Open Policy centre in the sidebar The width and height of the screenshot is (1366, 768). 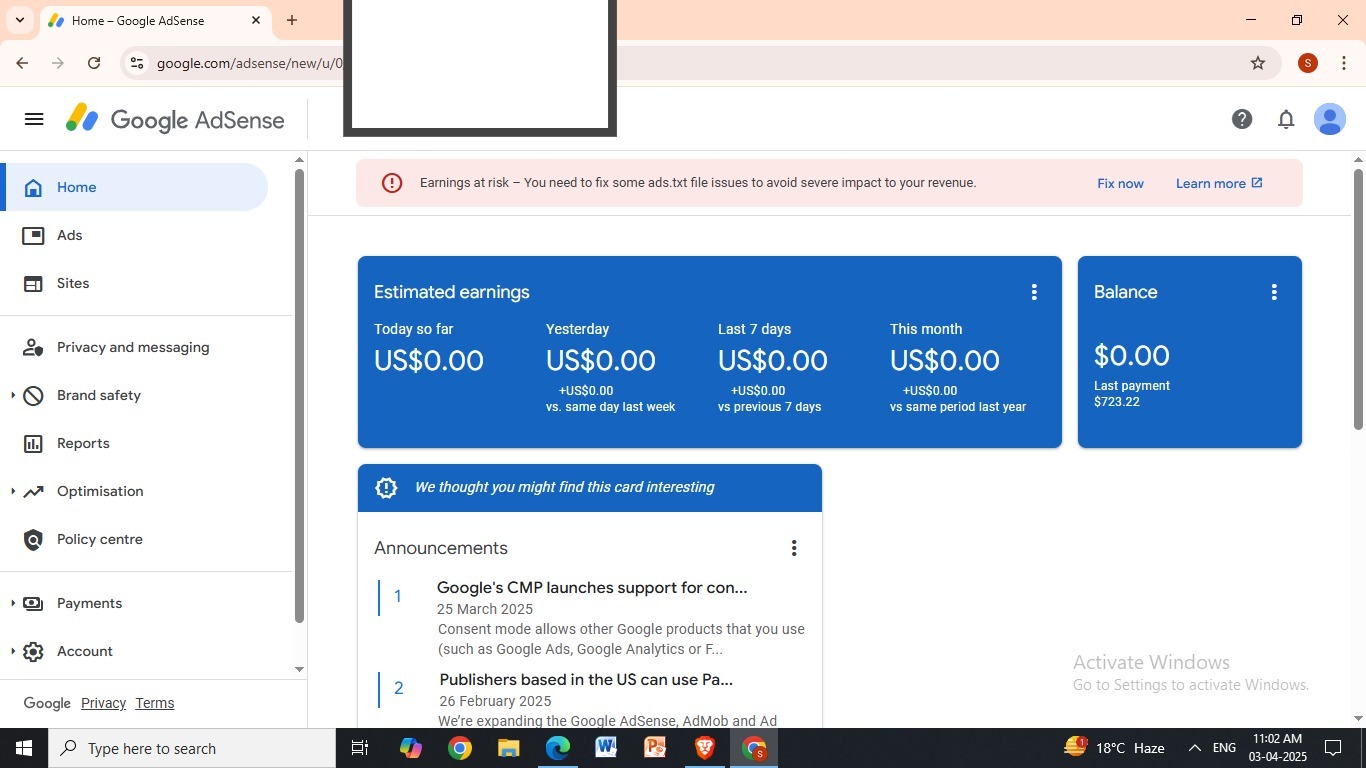(x=134, y=539)
